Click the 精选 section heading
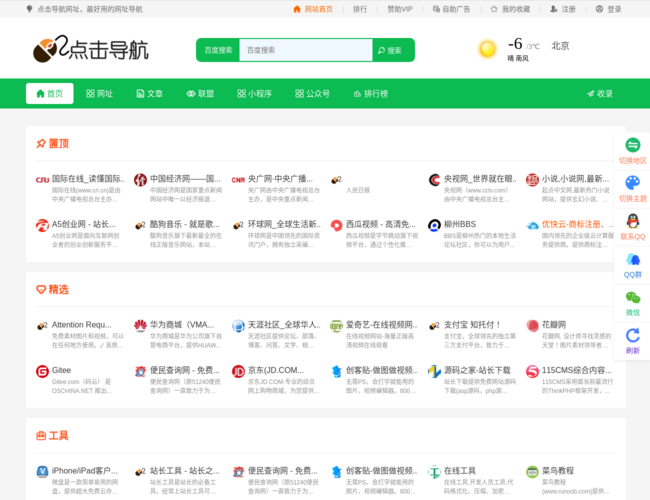The image size is (650, 500). [x=53, y=289]
